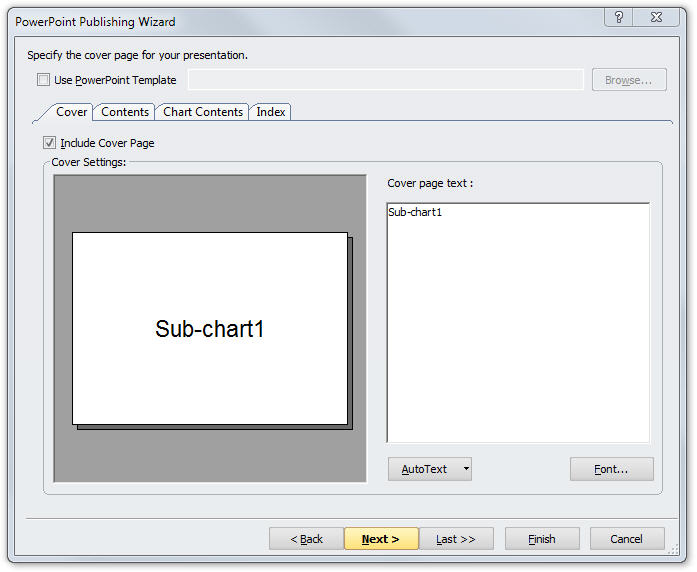Viewport: 697px width, 572px height.
Task: Click the template file path field
Action: tap(385, 80)
